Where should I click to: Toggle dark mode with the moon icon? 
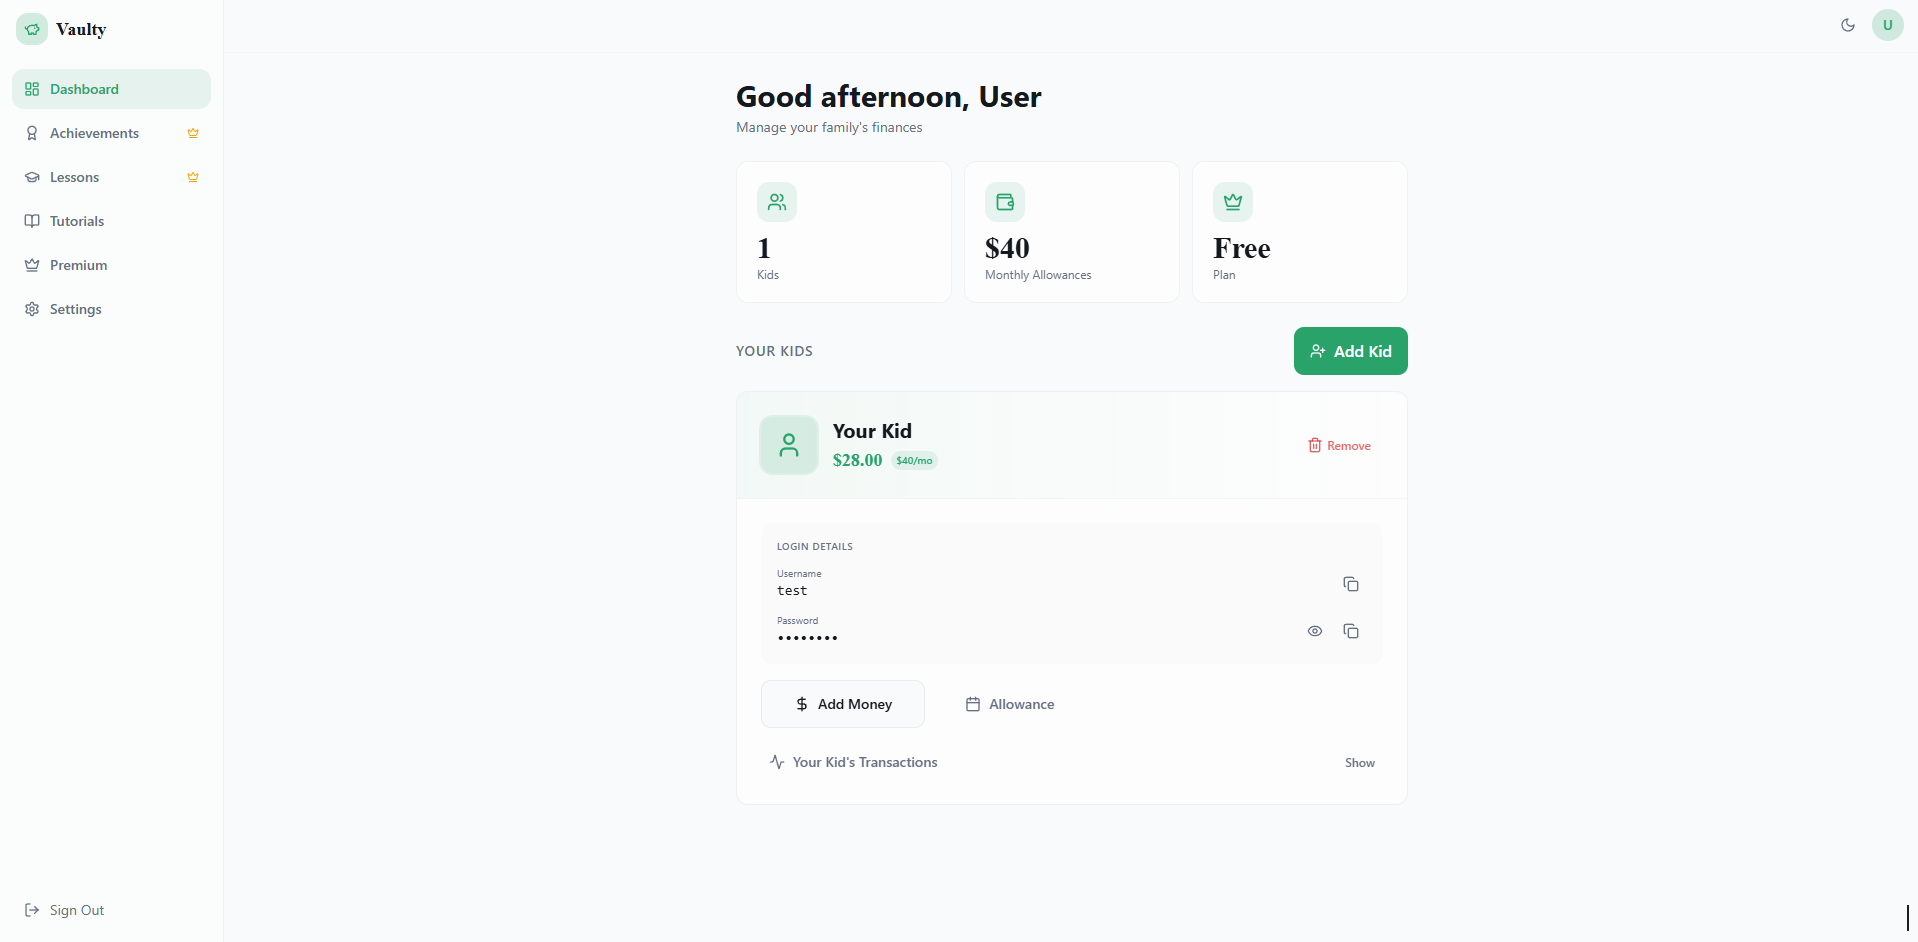[1847, 25]
